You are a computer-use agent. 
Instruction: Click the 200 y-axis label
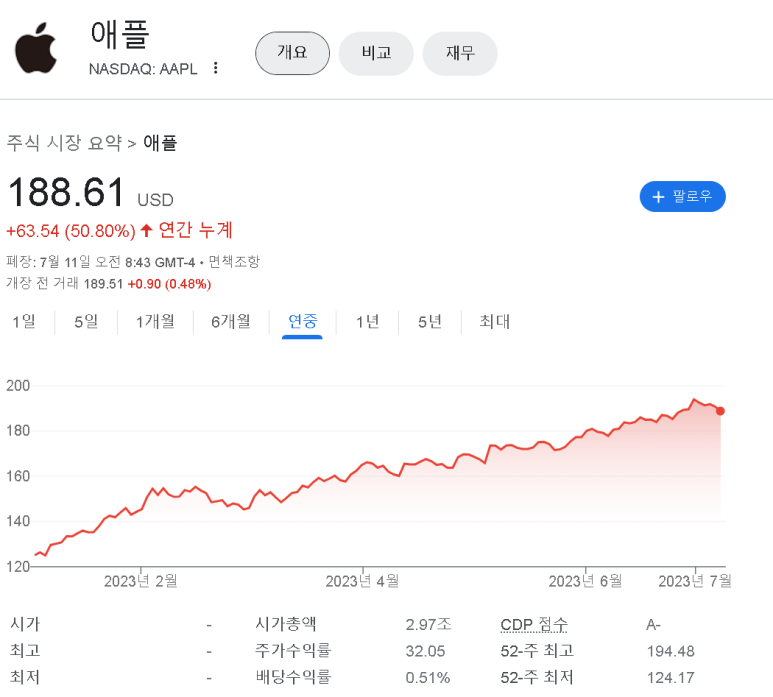(x=18, y=385)
